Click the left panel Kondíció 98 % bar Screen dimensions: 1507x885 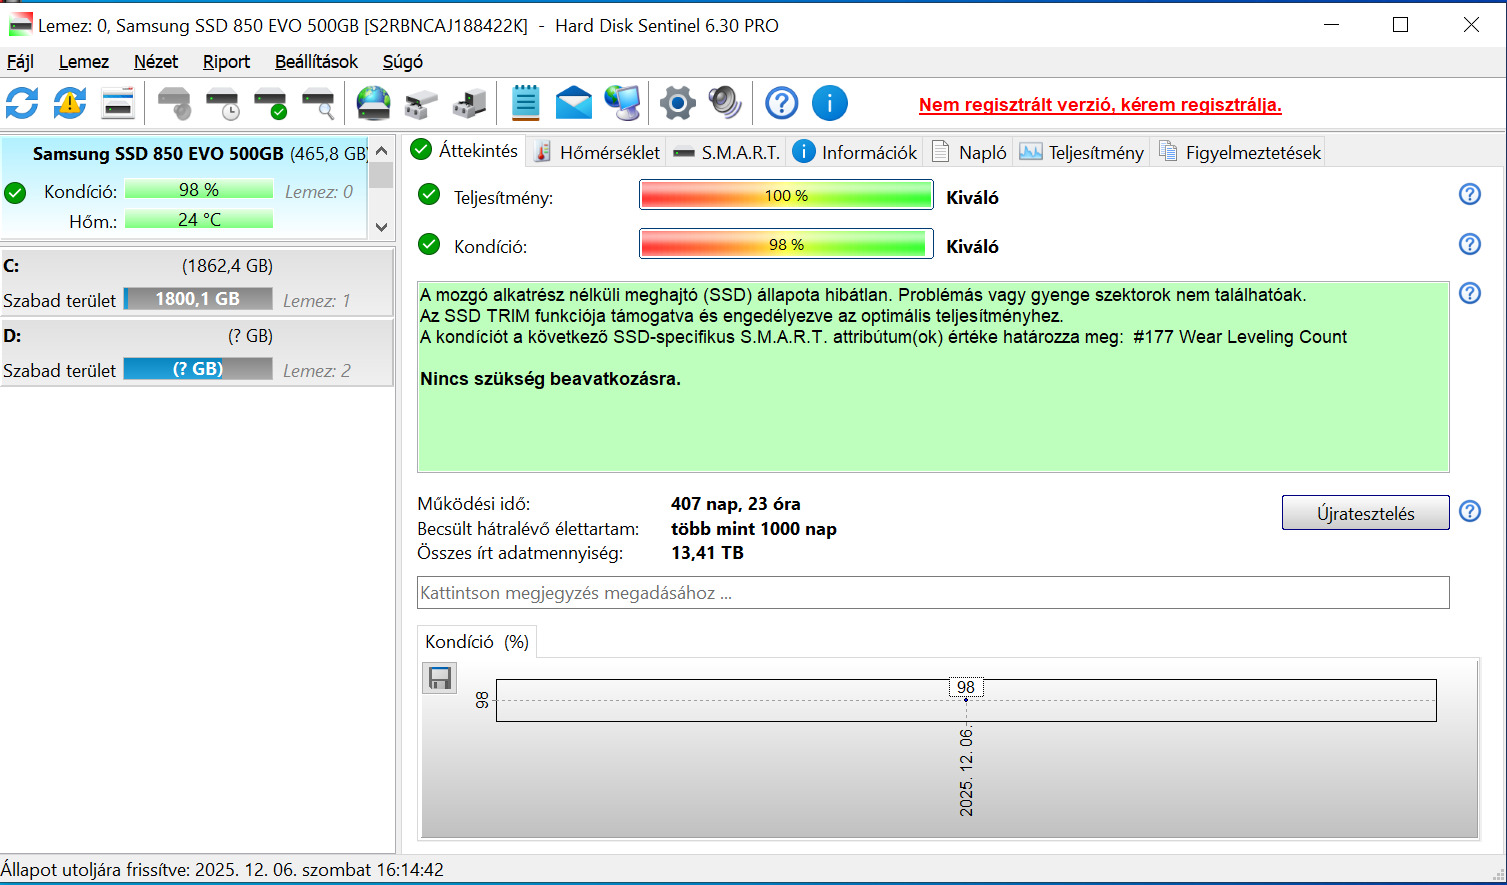point(199,190)
